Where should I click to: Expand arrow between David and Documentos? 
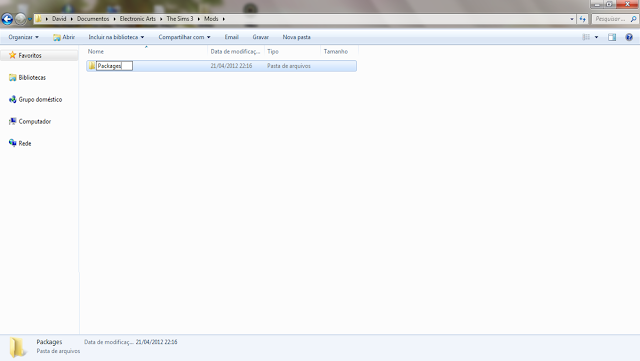point(71,19)
